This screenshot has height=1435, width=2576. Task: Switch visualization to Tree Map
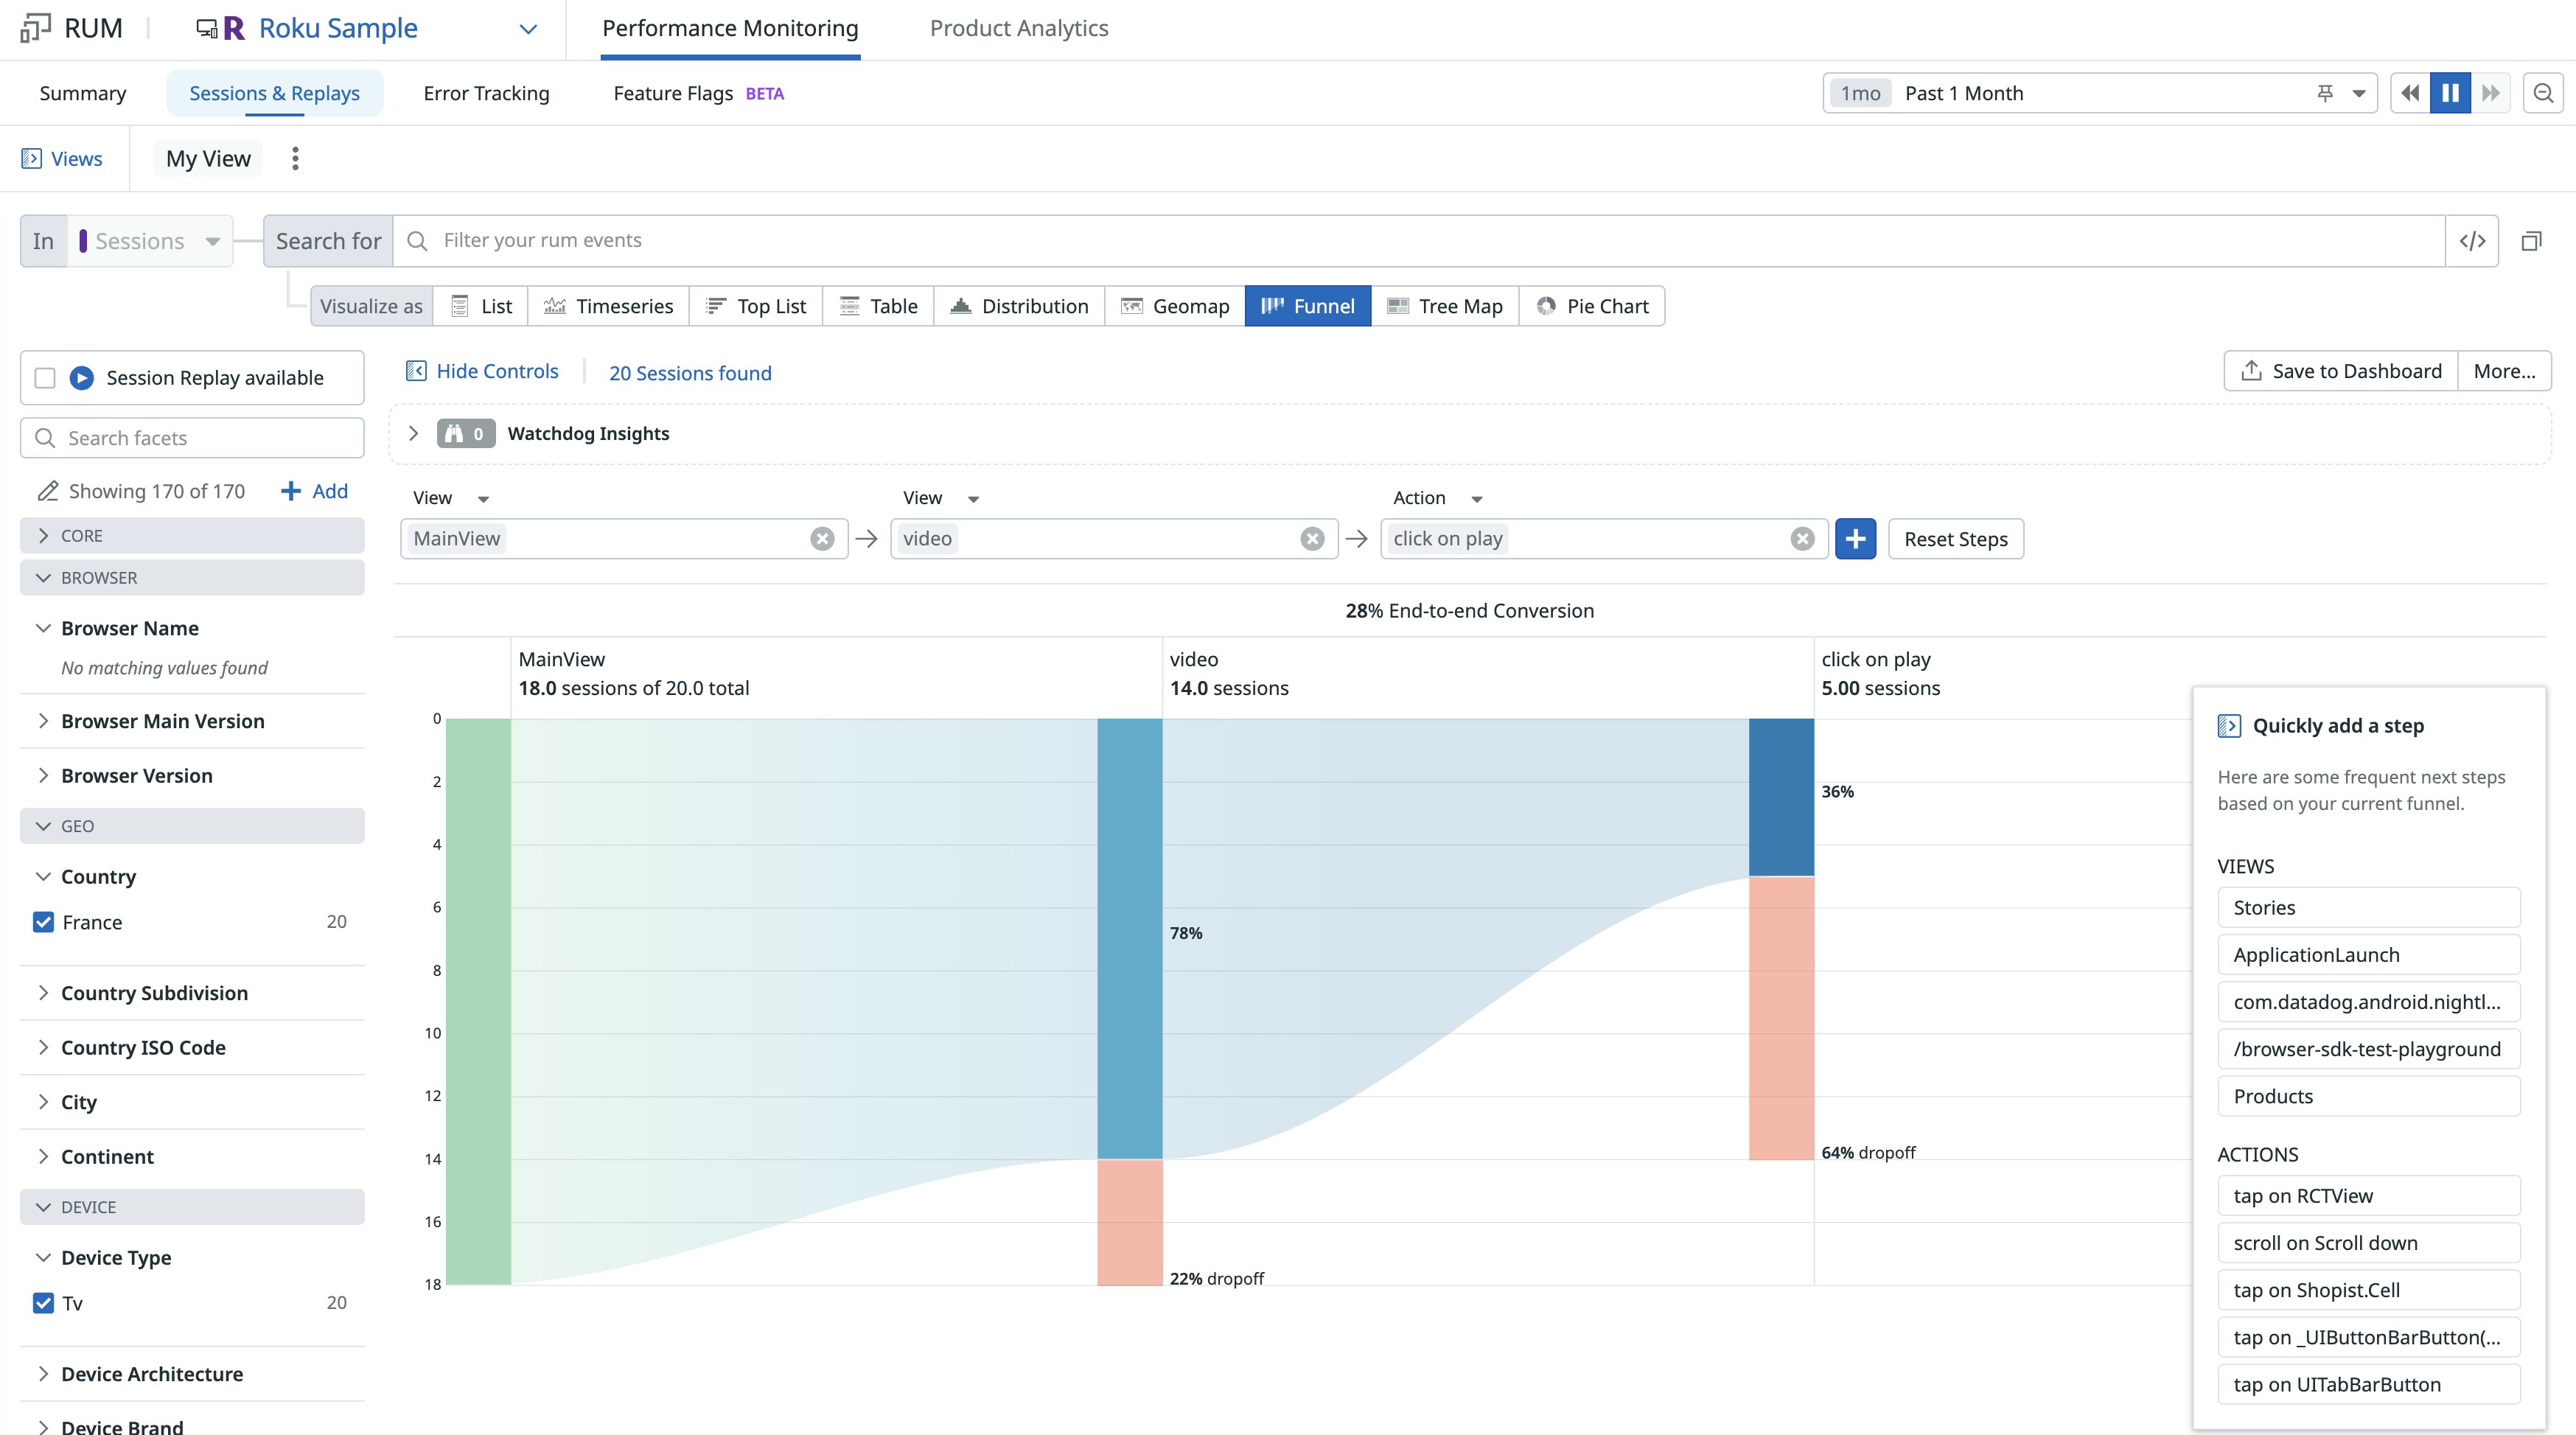(1444, 306)
